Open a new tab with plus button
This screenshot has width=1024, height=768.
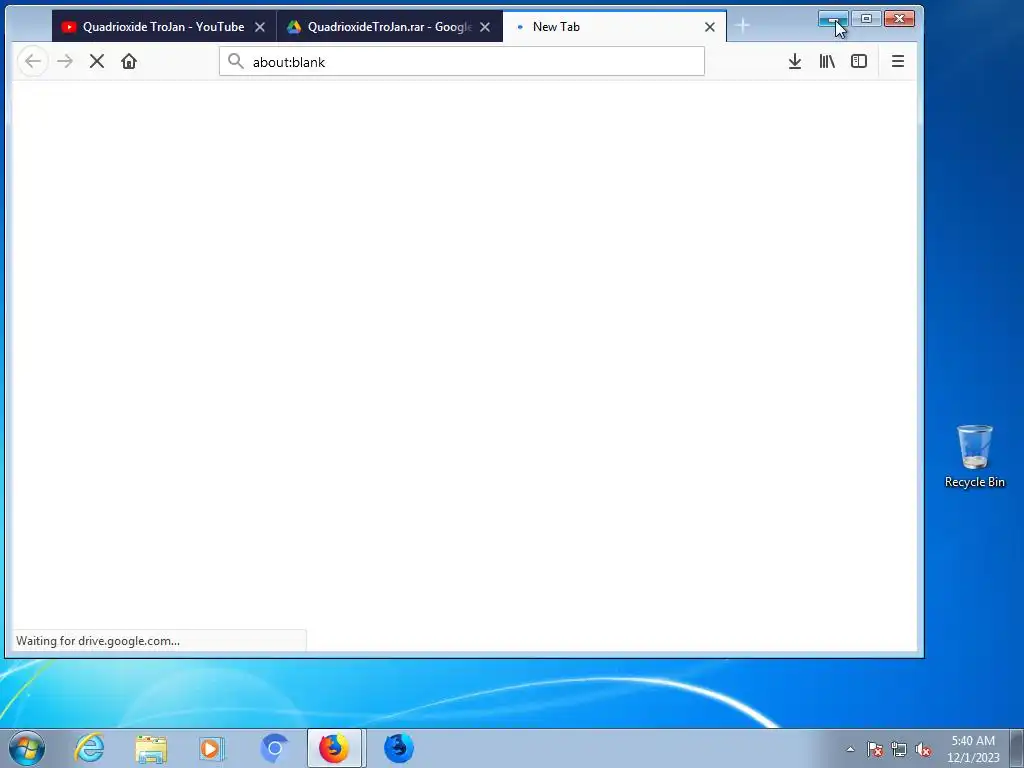click(x=743, y=26)
